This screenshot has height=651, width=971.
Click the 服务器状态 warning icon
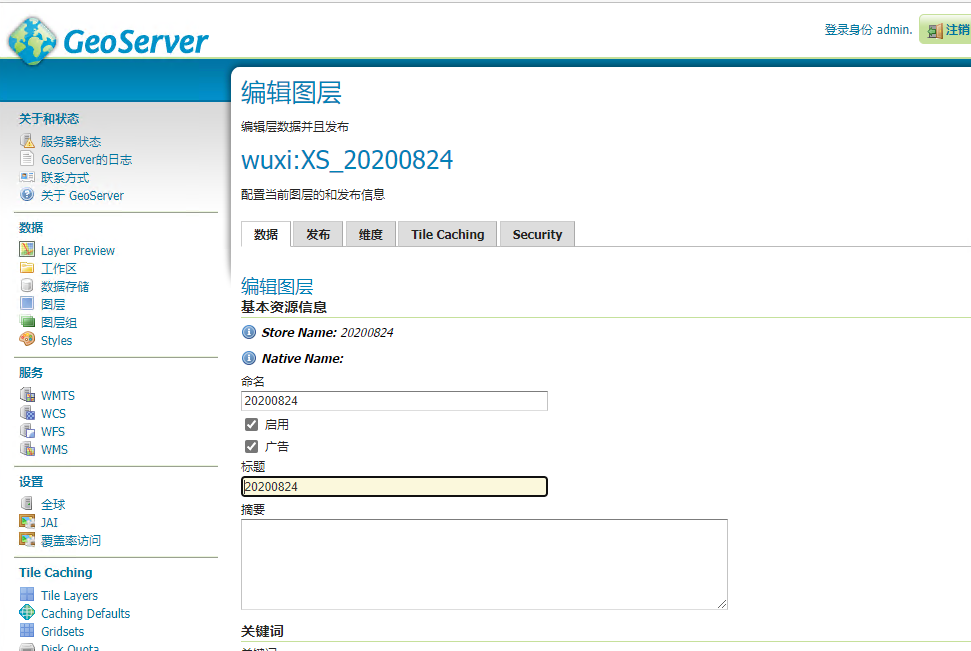click(27, 141)
